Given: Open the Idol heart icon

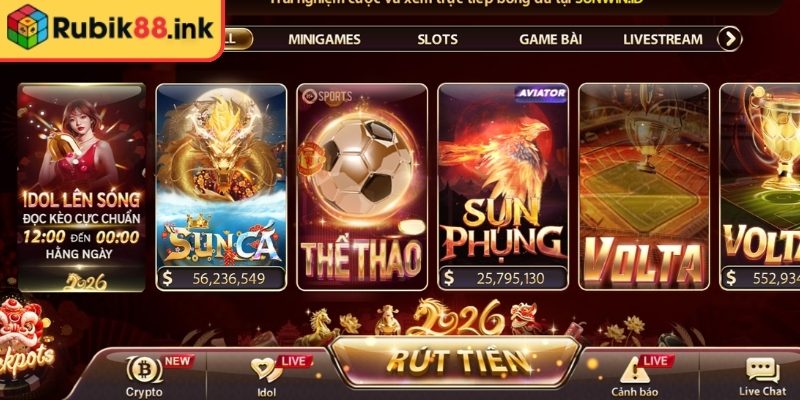Looking at the screenshot, I should (x=266, y=369).
